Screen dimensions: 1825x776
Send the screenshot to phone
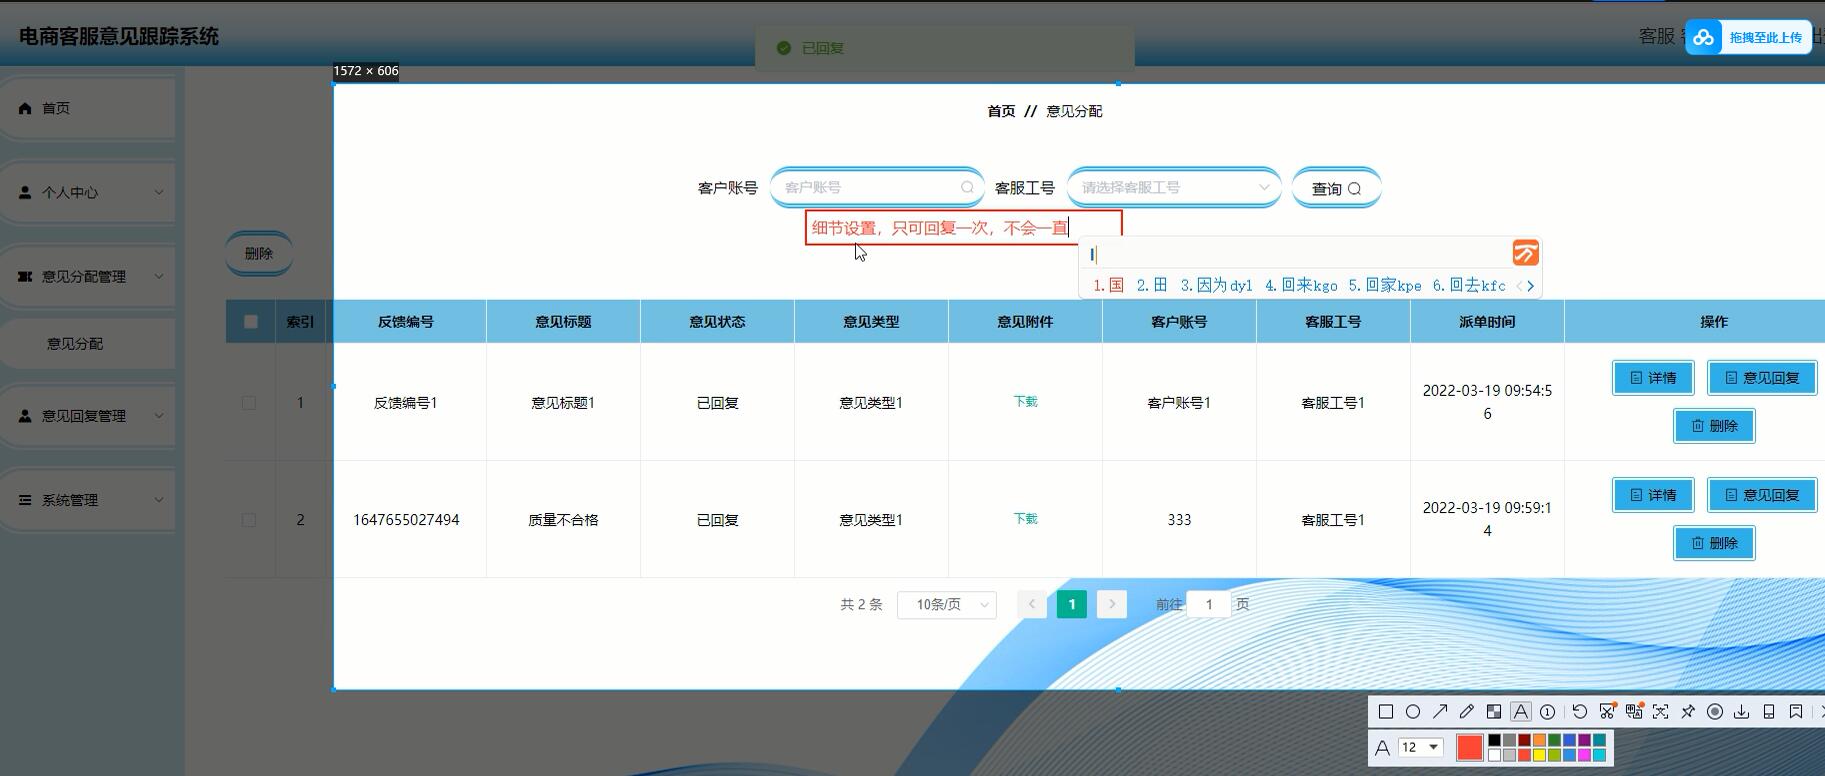1769,712
